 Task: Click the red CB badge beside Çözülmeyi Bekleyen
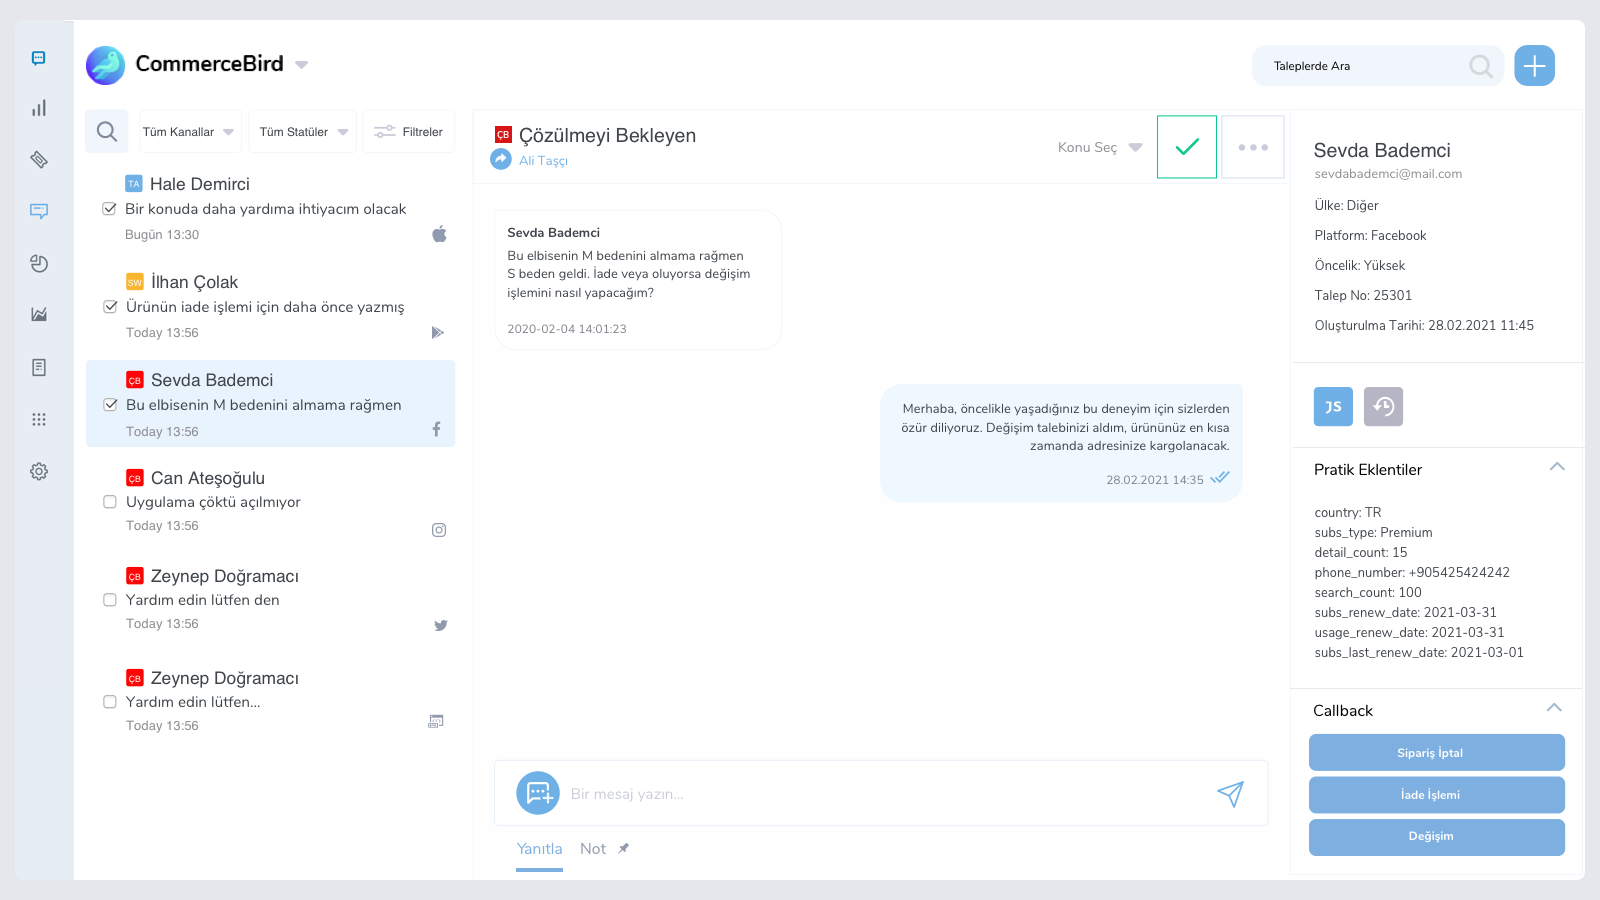[x=503, y=134]
